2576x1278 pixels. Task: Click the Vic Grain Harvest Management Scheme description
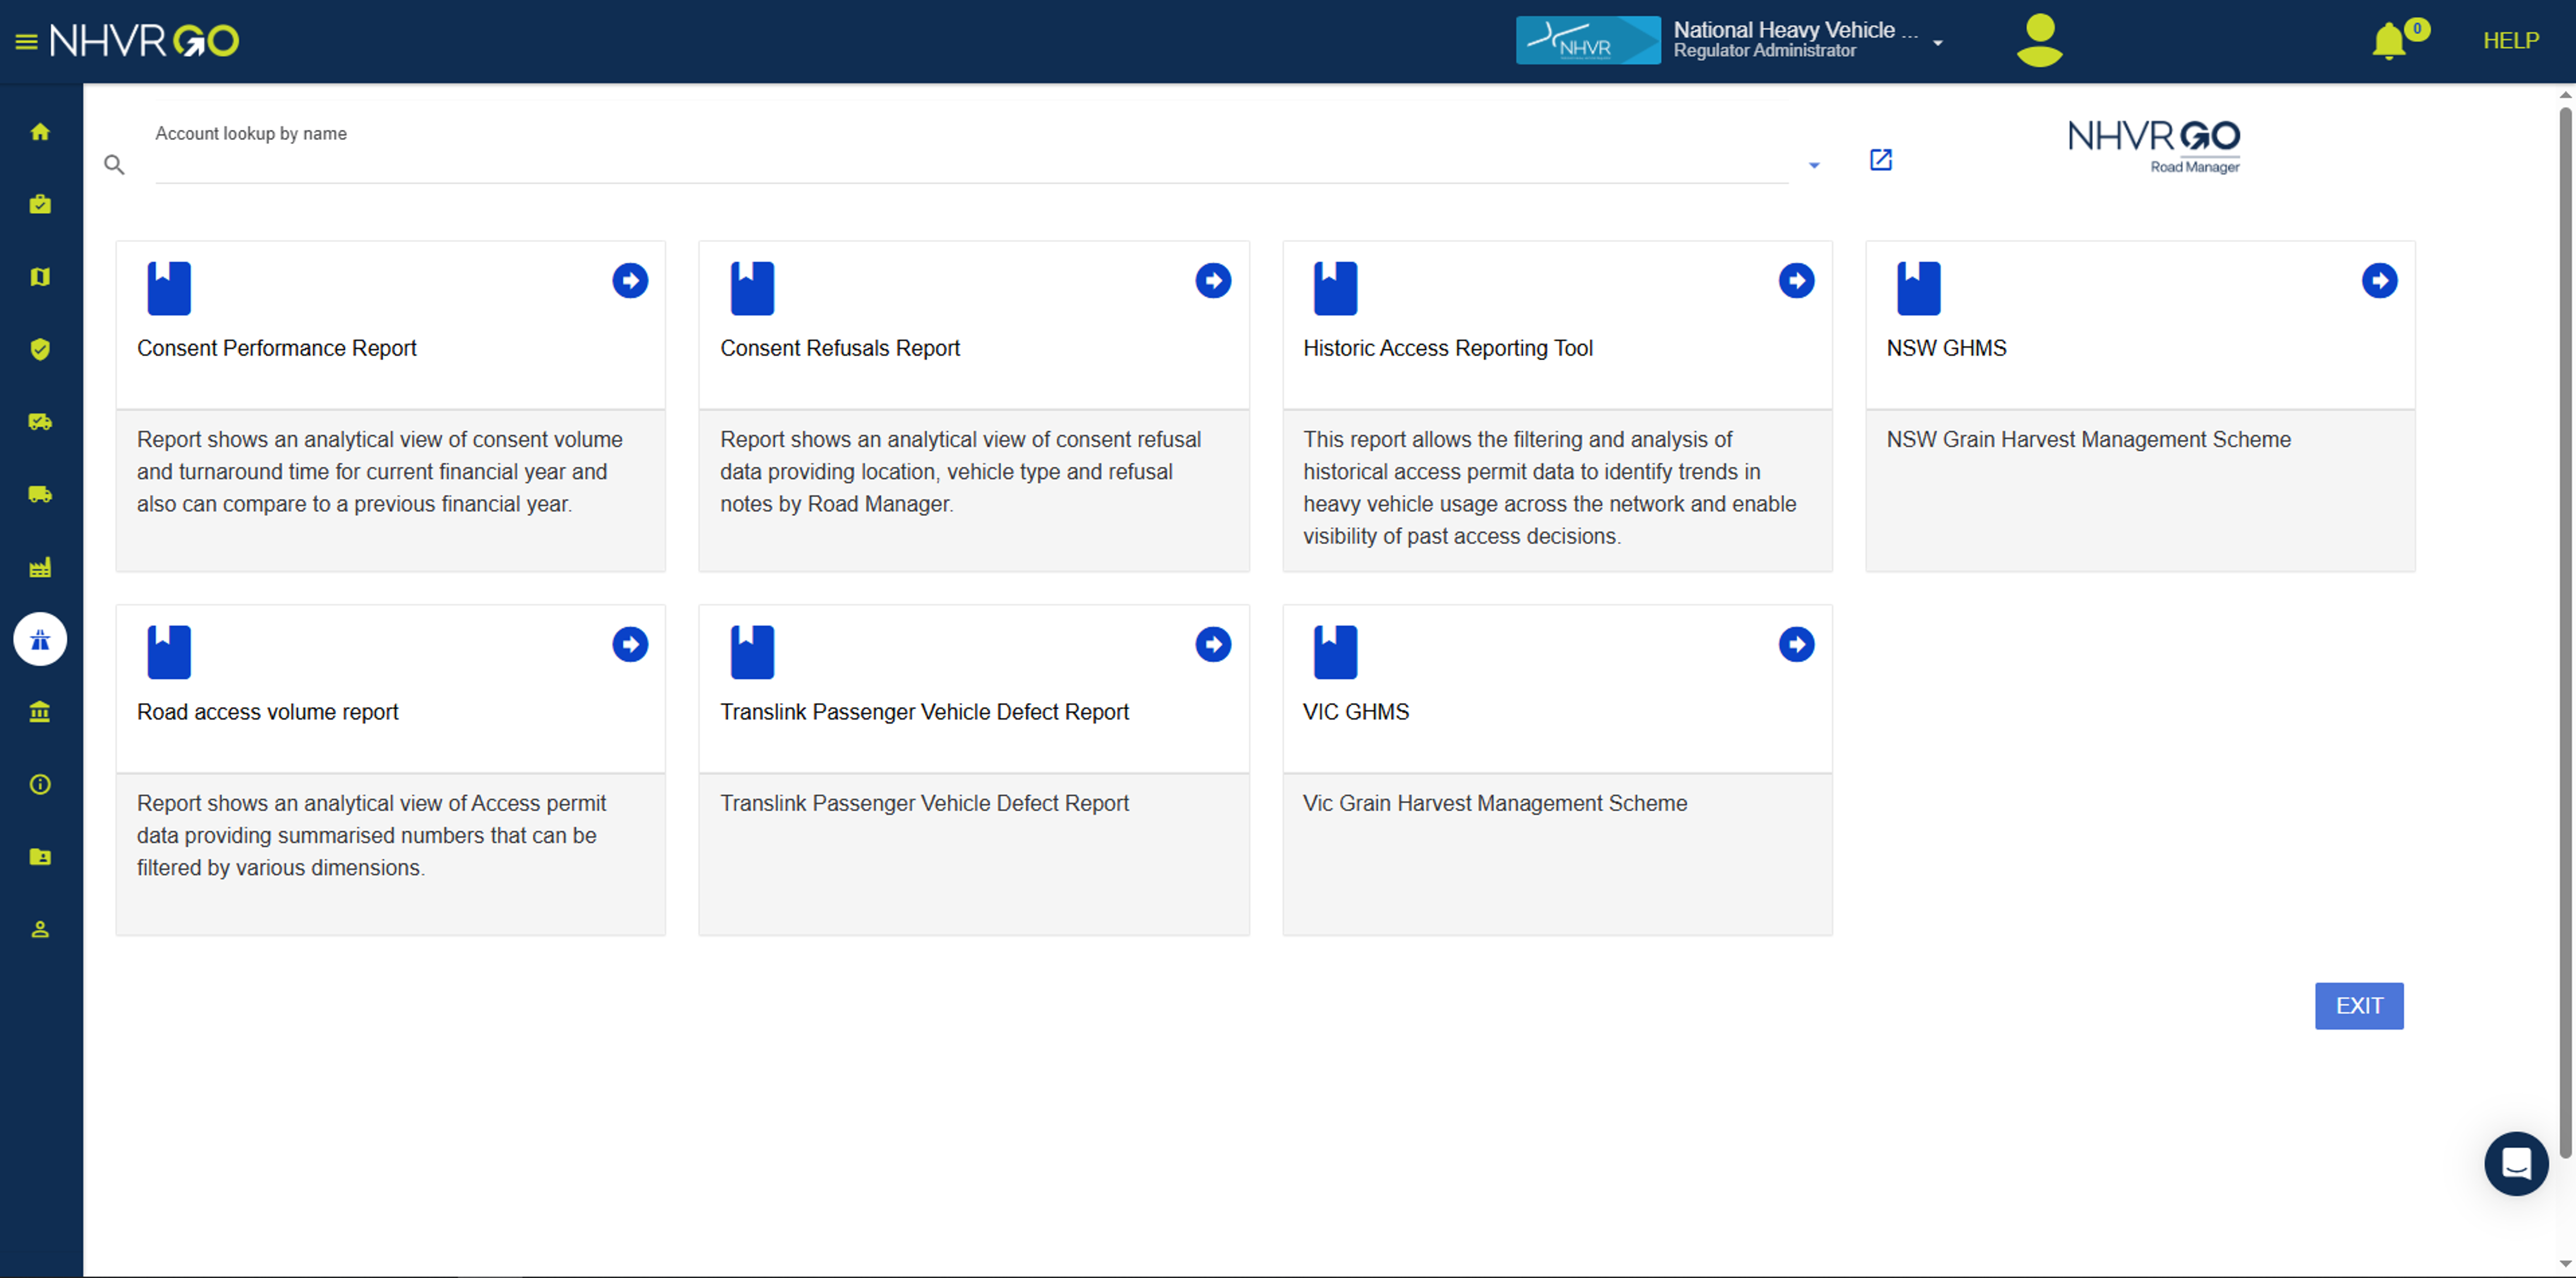pyautogui.click(x=1494, y=804)
